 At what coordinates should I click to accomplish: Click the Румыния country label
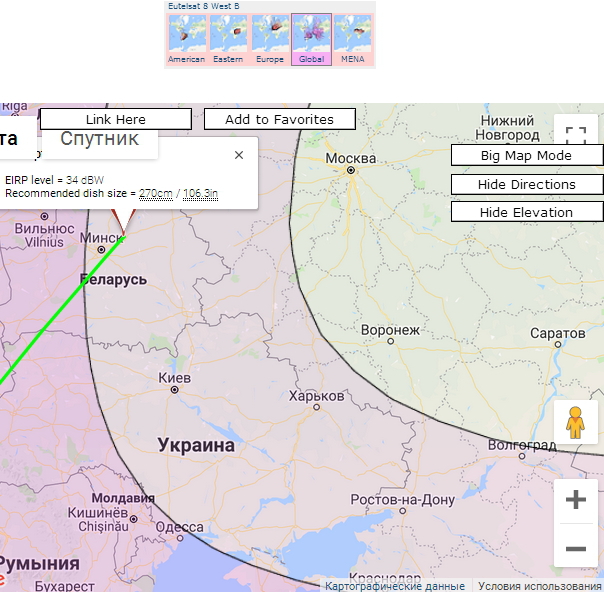pos(39,563)
